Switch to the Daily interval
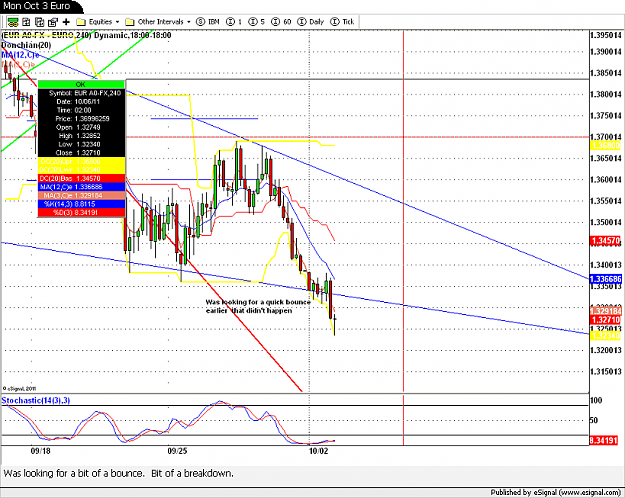This screenshot has height=498, width=625. tap(311, 22)
